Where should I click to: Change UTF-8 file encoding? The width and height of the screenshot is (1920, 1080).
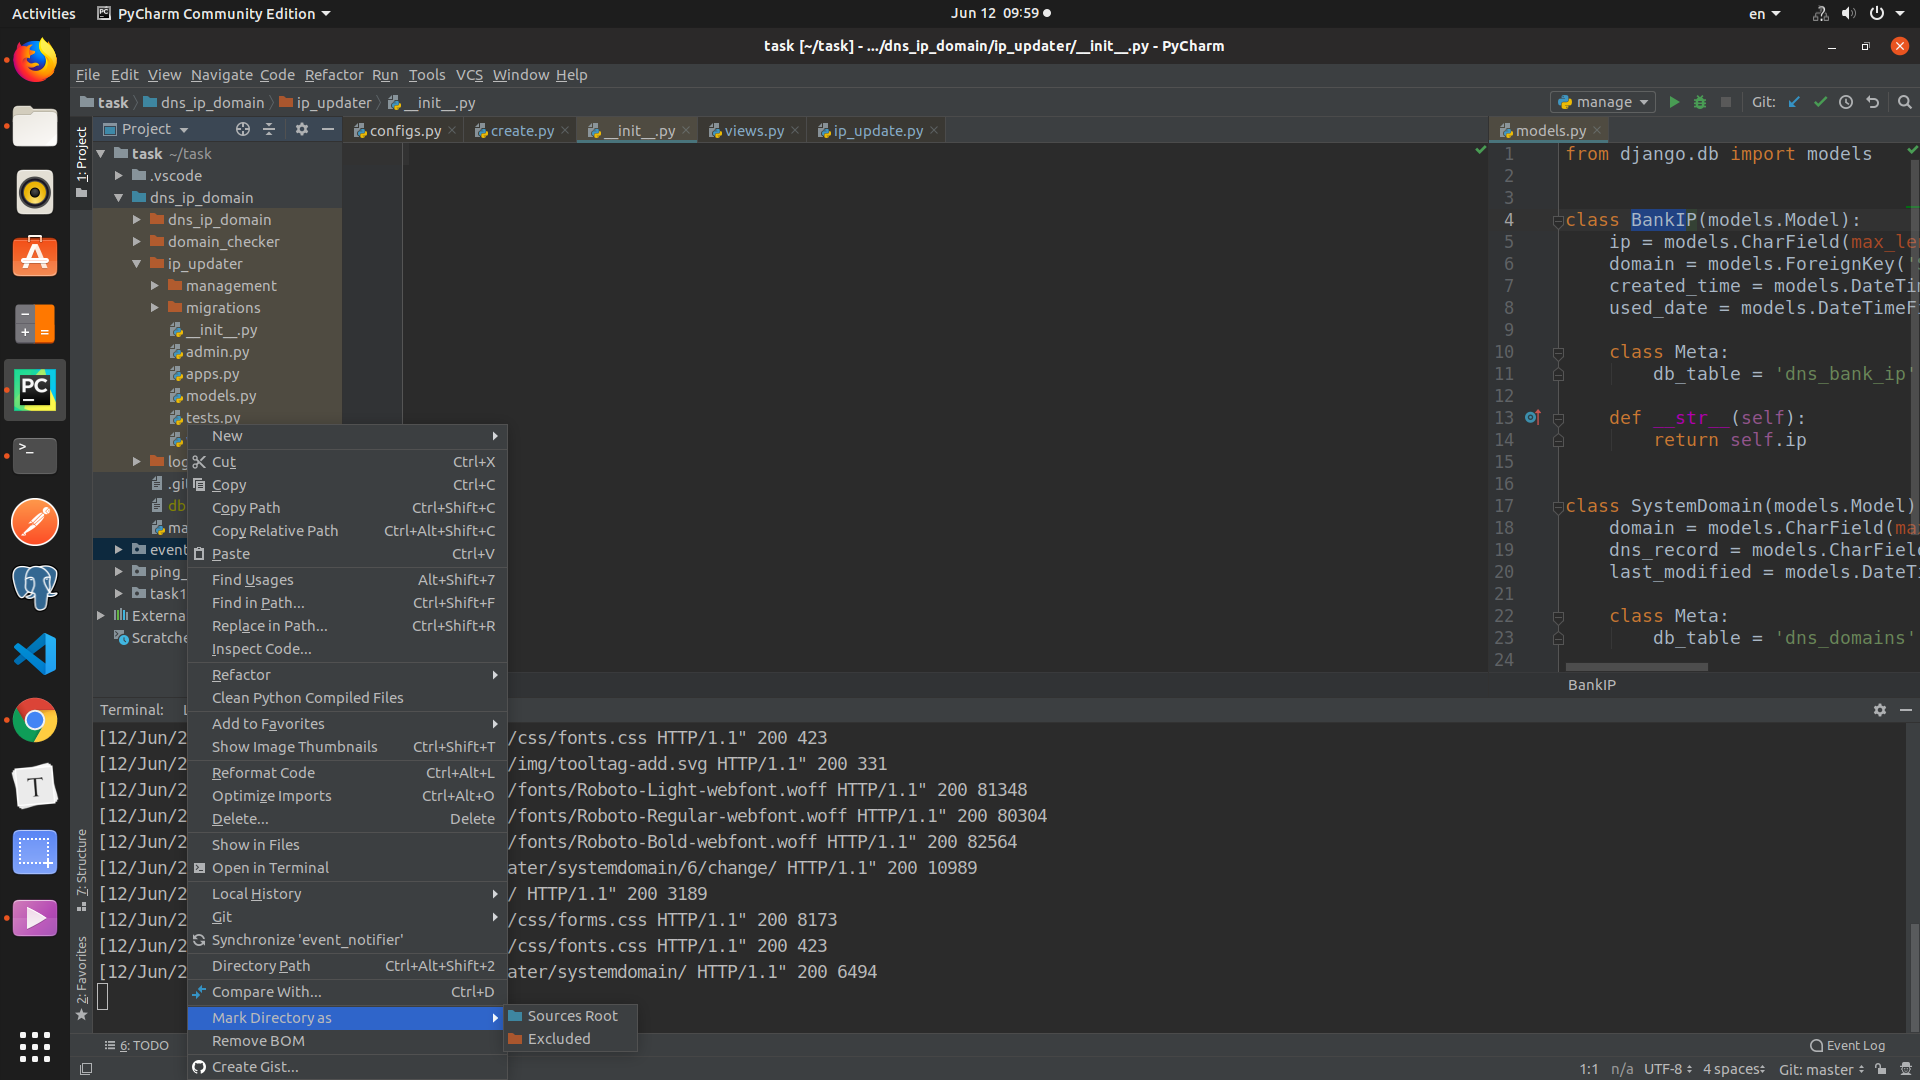pyautogui.click(x=1668, y=1069)
